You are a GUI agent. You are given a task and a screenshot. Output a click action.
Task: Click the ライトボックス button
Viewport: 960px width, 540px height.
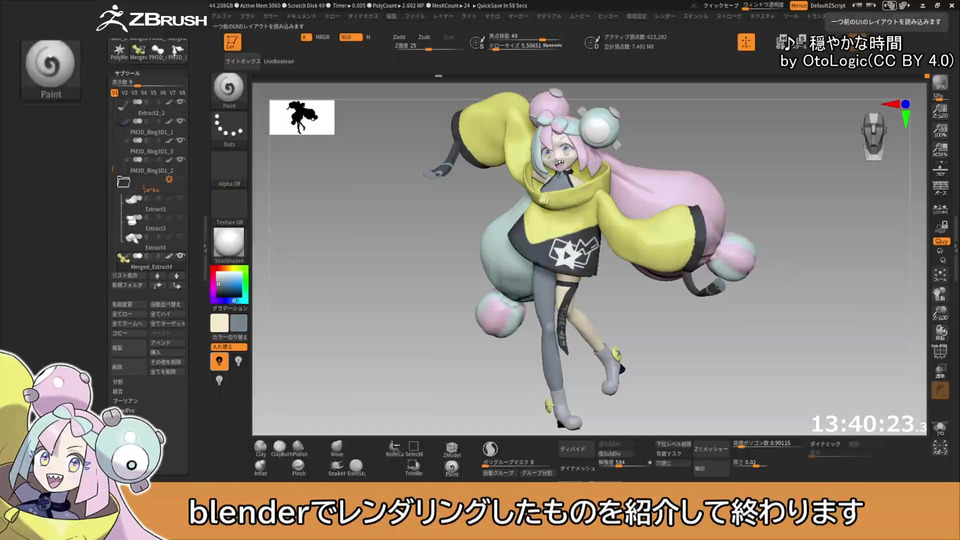tap(242, 61)
